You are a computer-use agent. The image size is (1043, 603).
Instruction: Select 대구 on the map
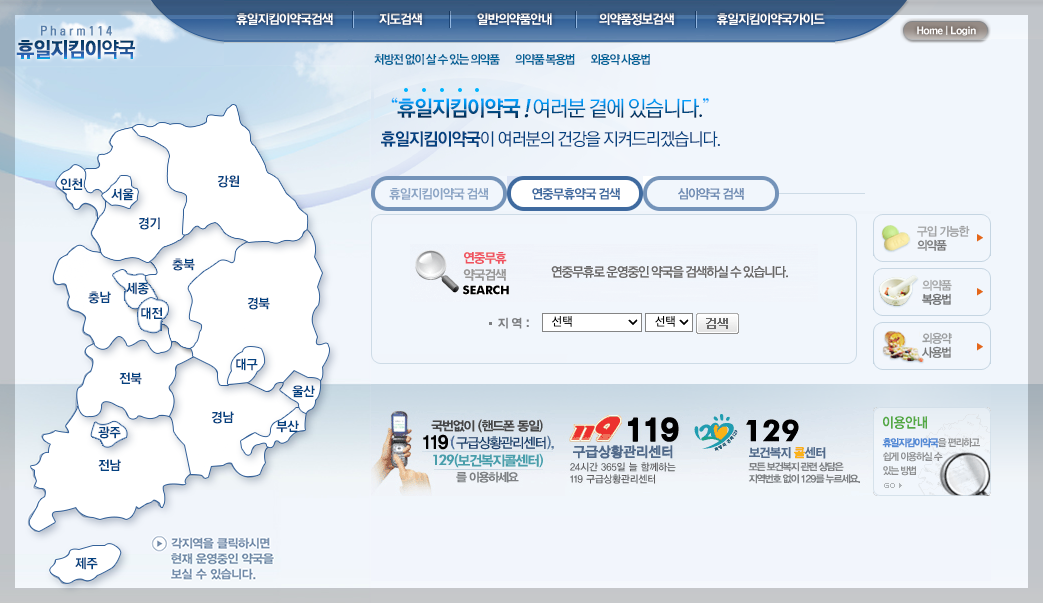246,364
